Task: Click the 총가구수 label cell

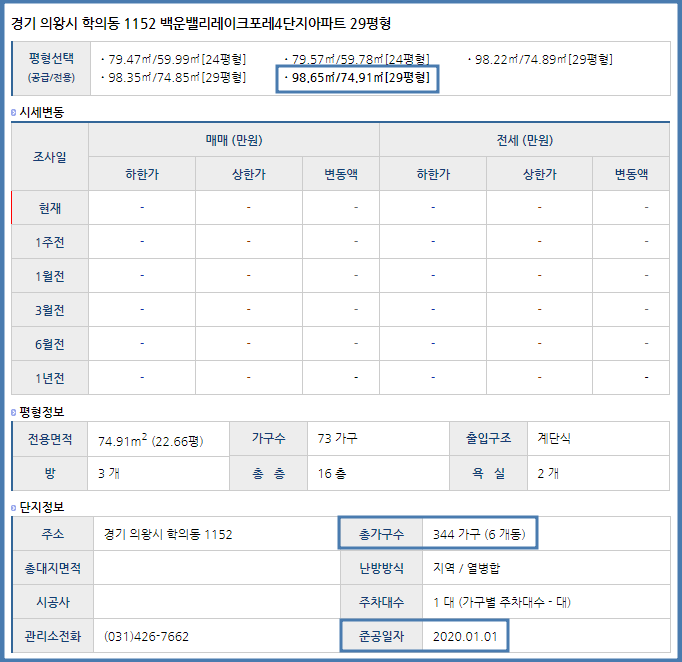Action: tap(381, 534)
